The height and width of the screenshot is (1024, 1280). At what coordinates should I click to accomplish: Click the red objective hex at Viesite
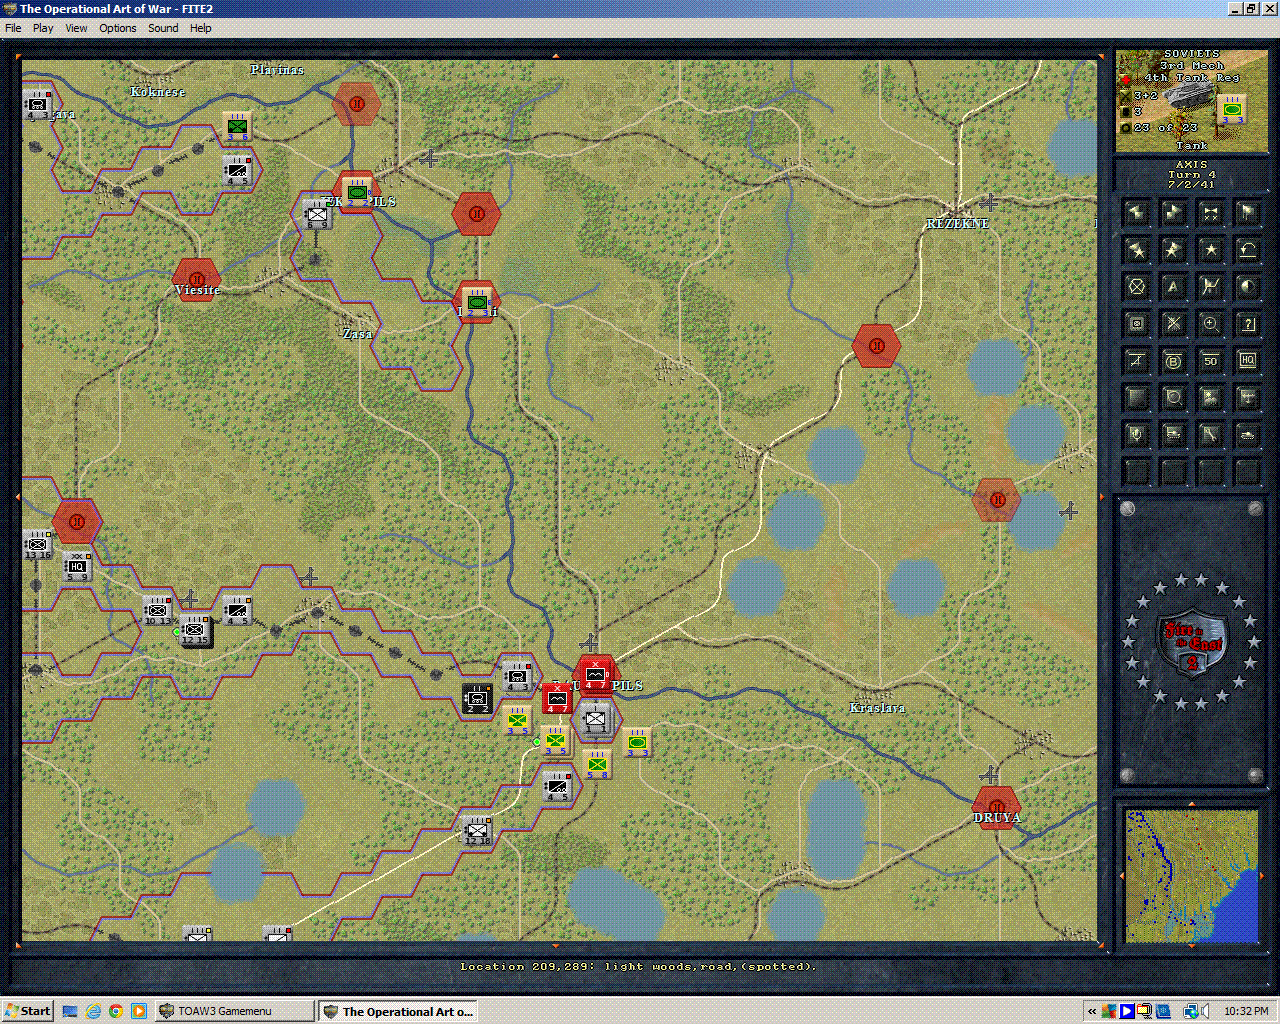point(196,280)
